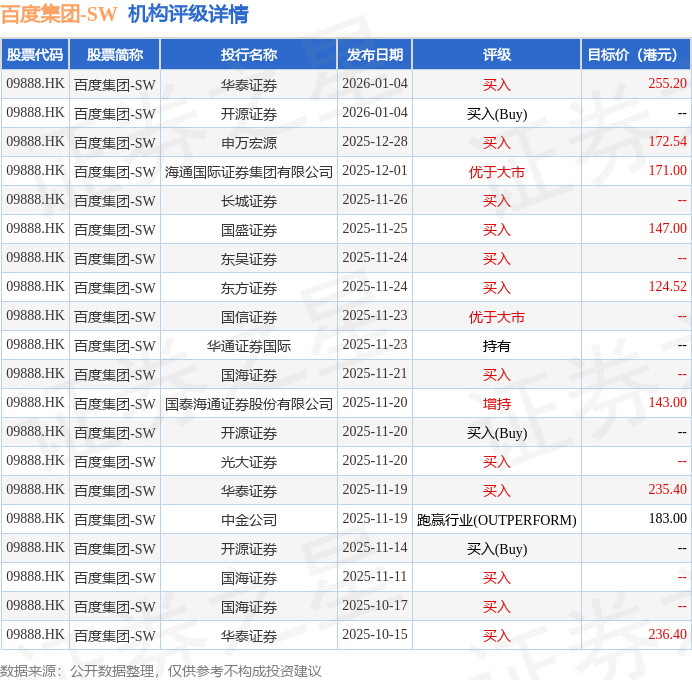This screenshot has height=680, width=692.
Task: Click date 2025-11-21
Action: click(x=375, y=373)
